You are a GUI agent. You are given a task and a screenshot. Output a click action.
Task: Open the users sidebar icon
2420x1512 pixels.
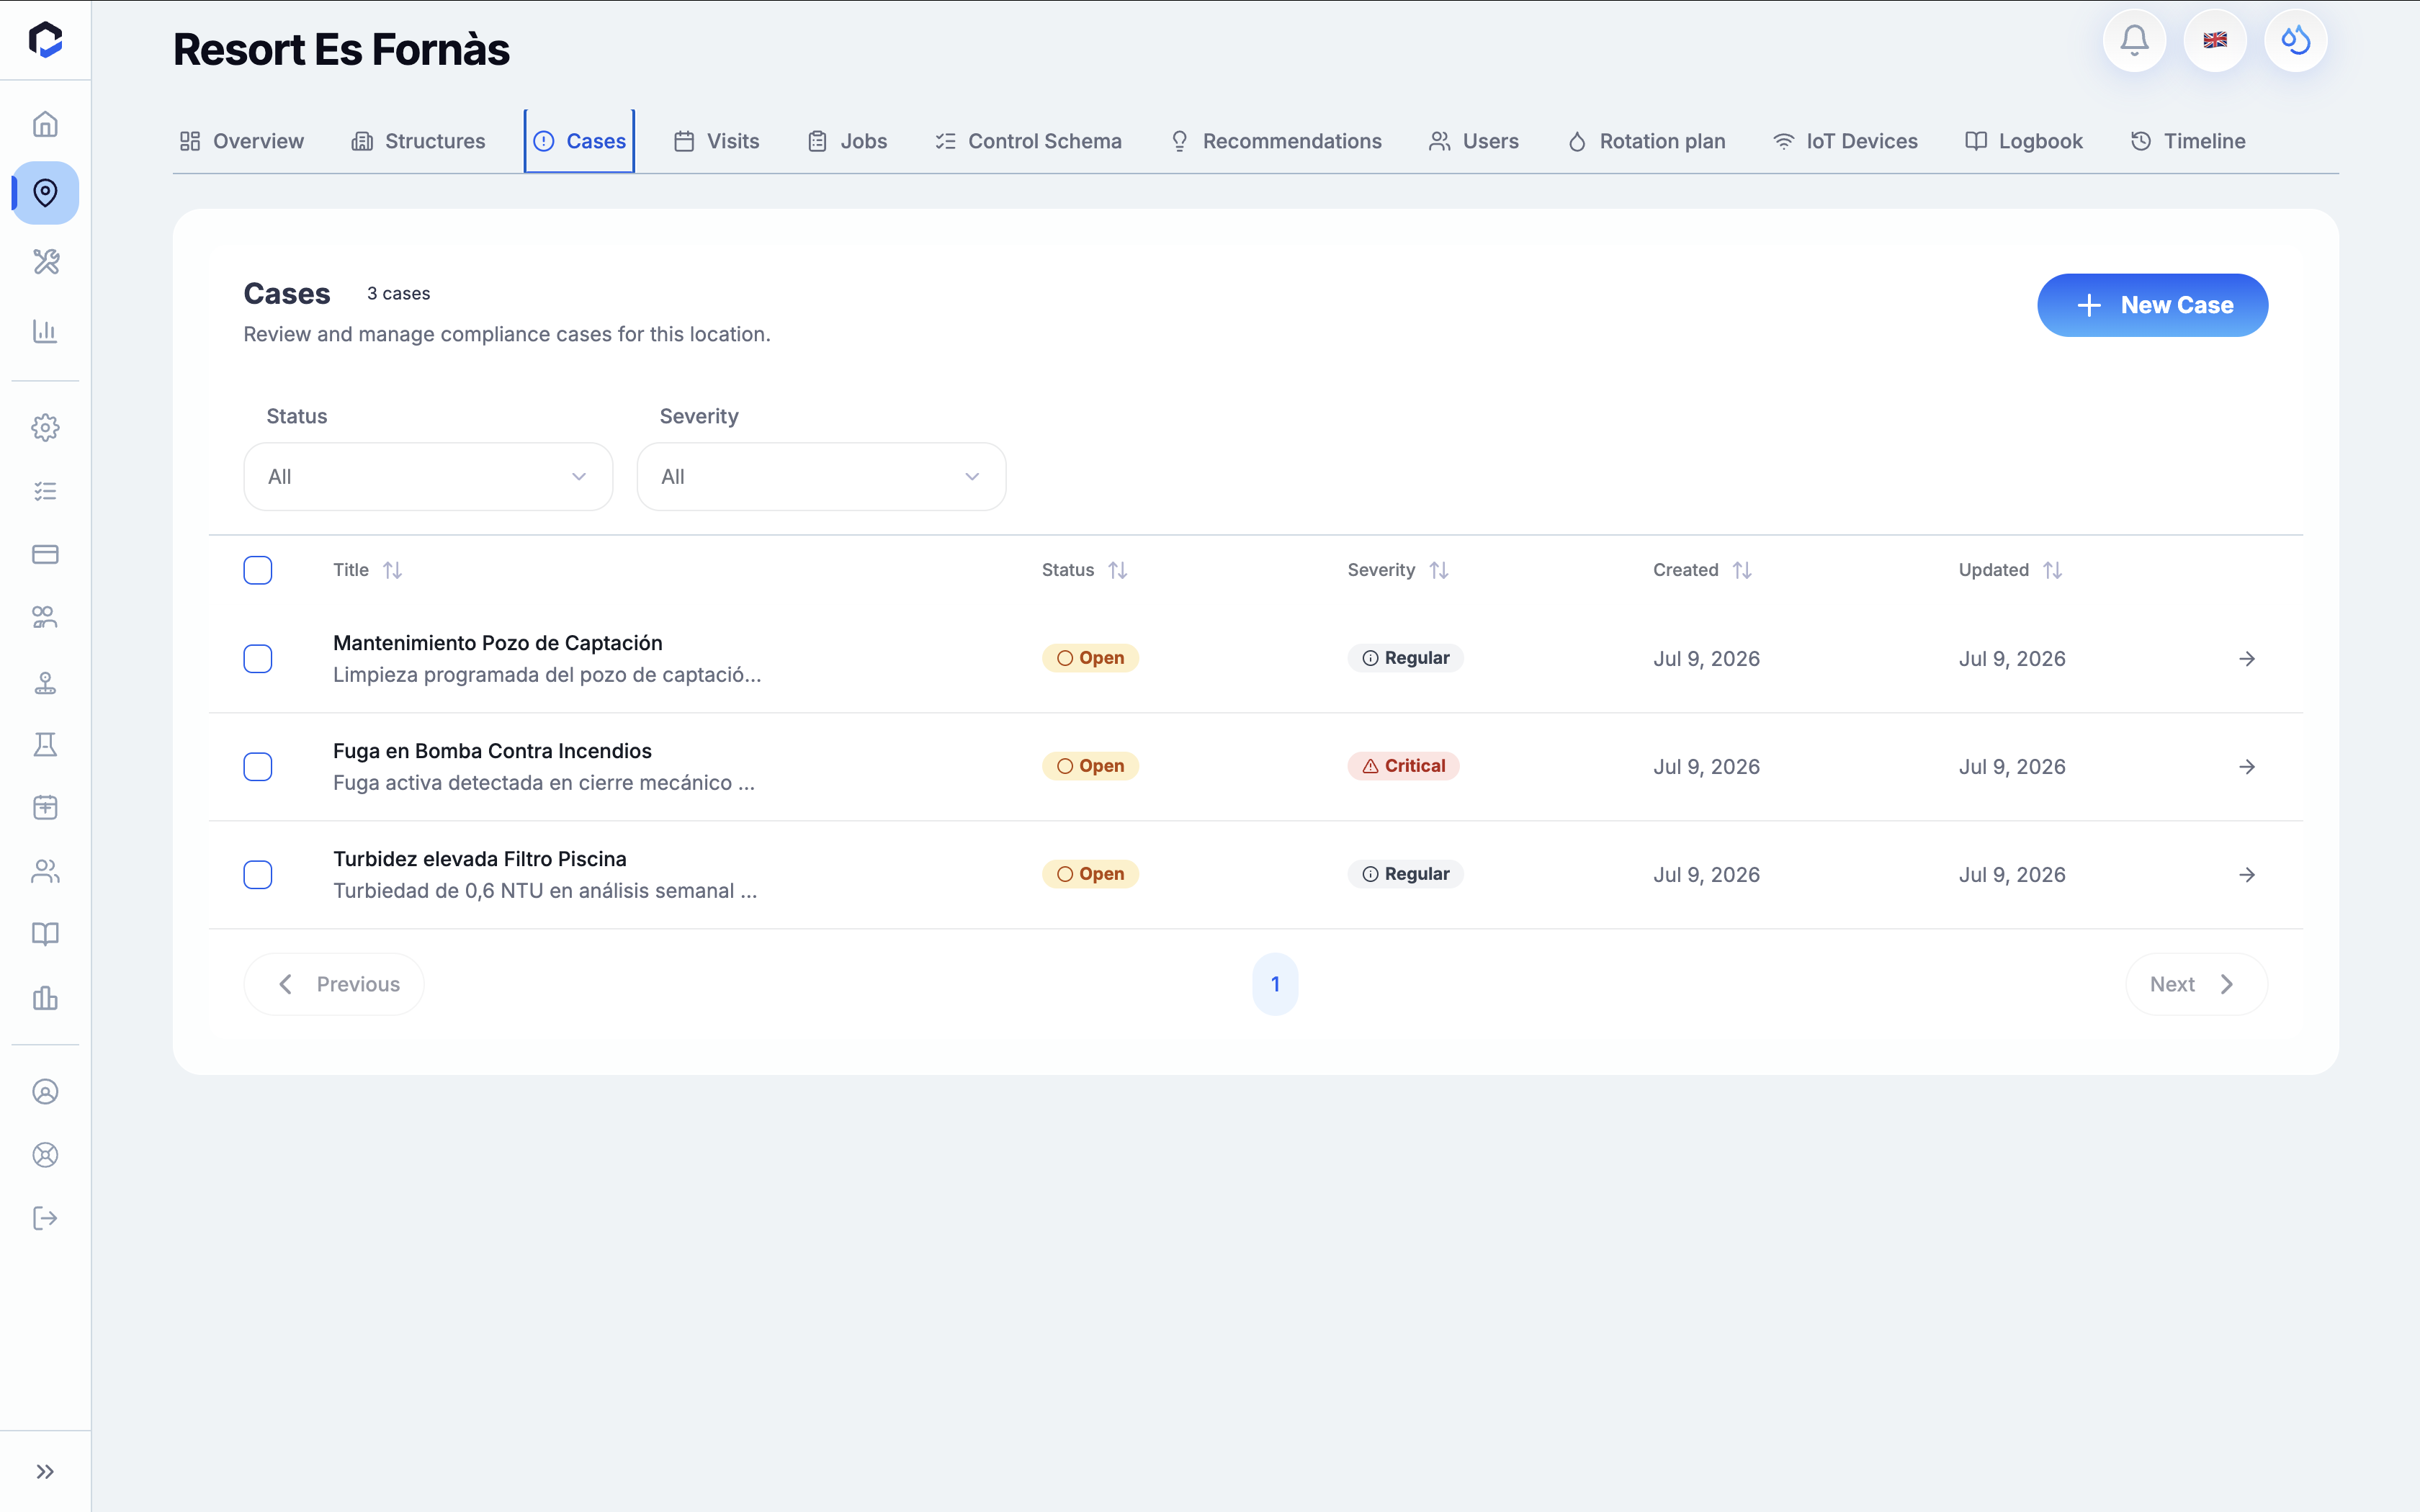click(x=45, y=871)
